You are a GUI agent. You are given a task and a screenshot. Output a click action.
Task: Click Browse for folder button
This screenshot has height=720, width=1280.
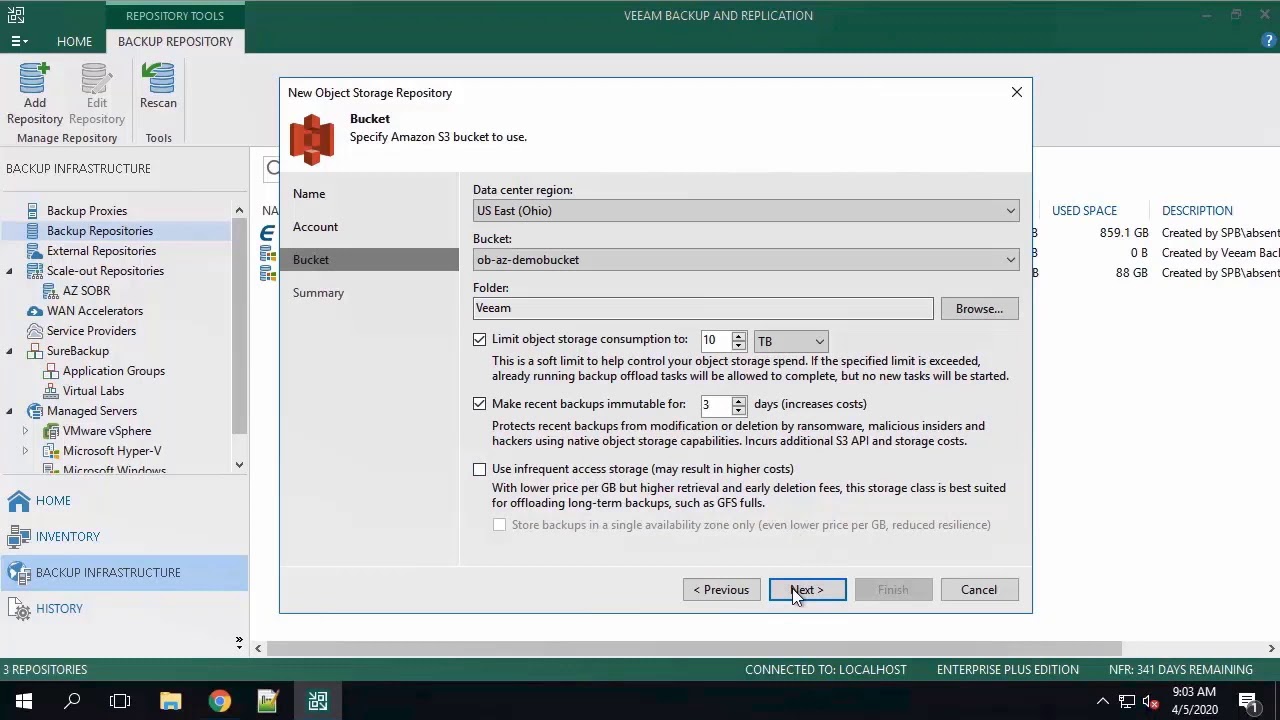click(979, 309)
